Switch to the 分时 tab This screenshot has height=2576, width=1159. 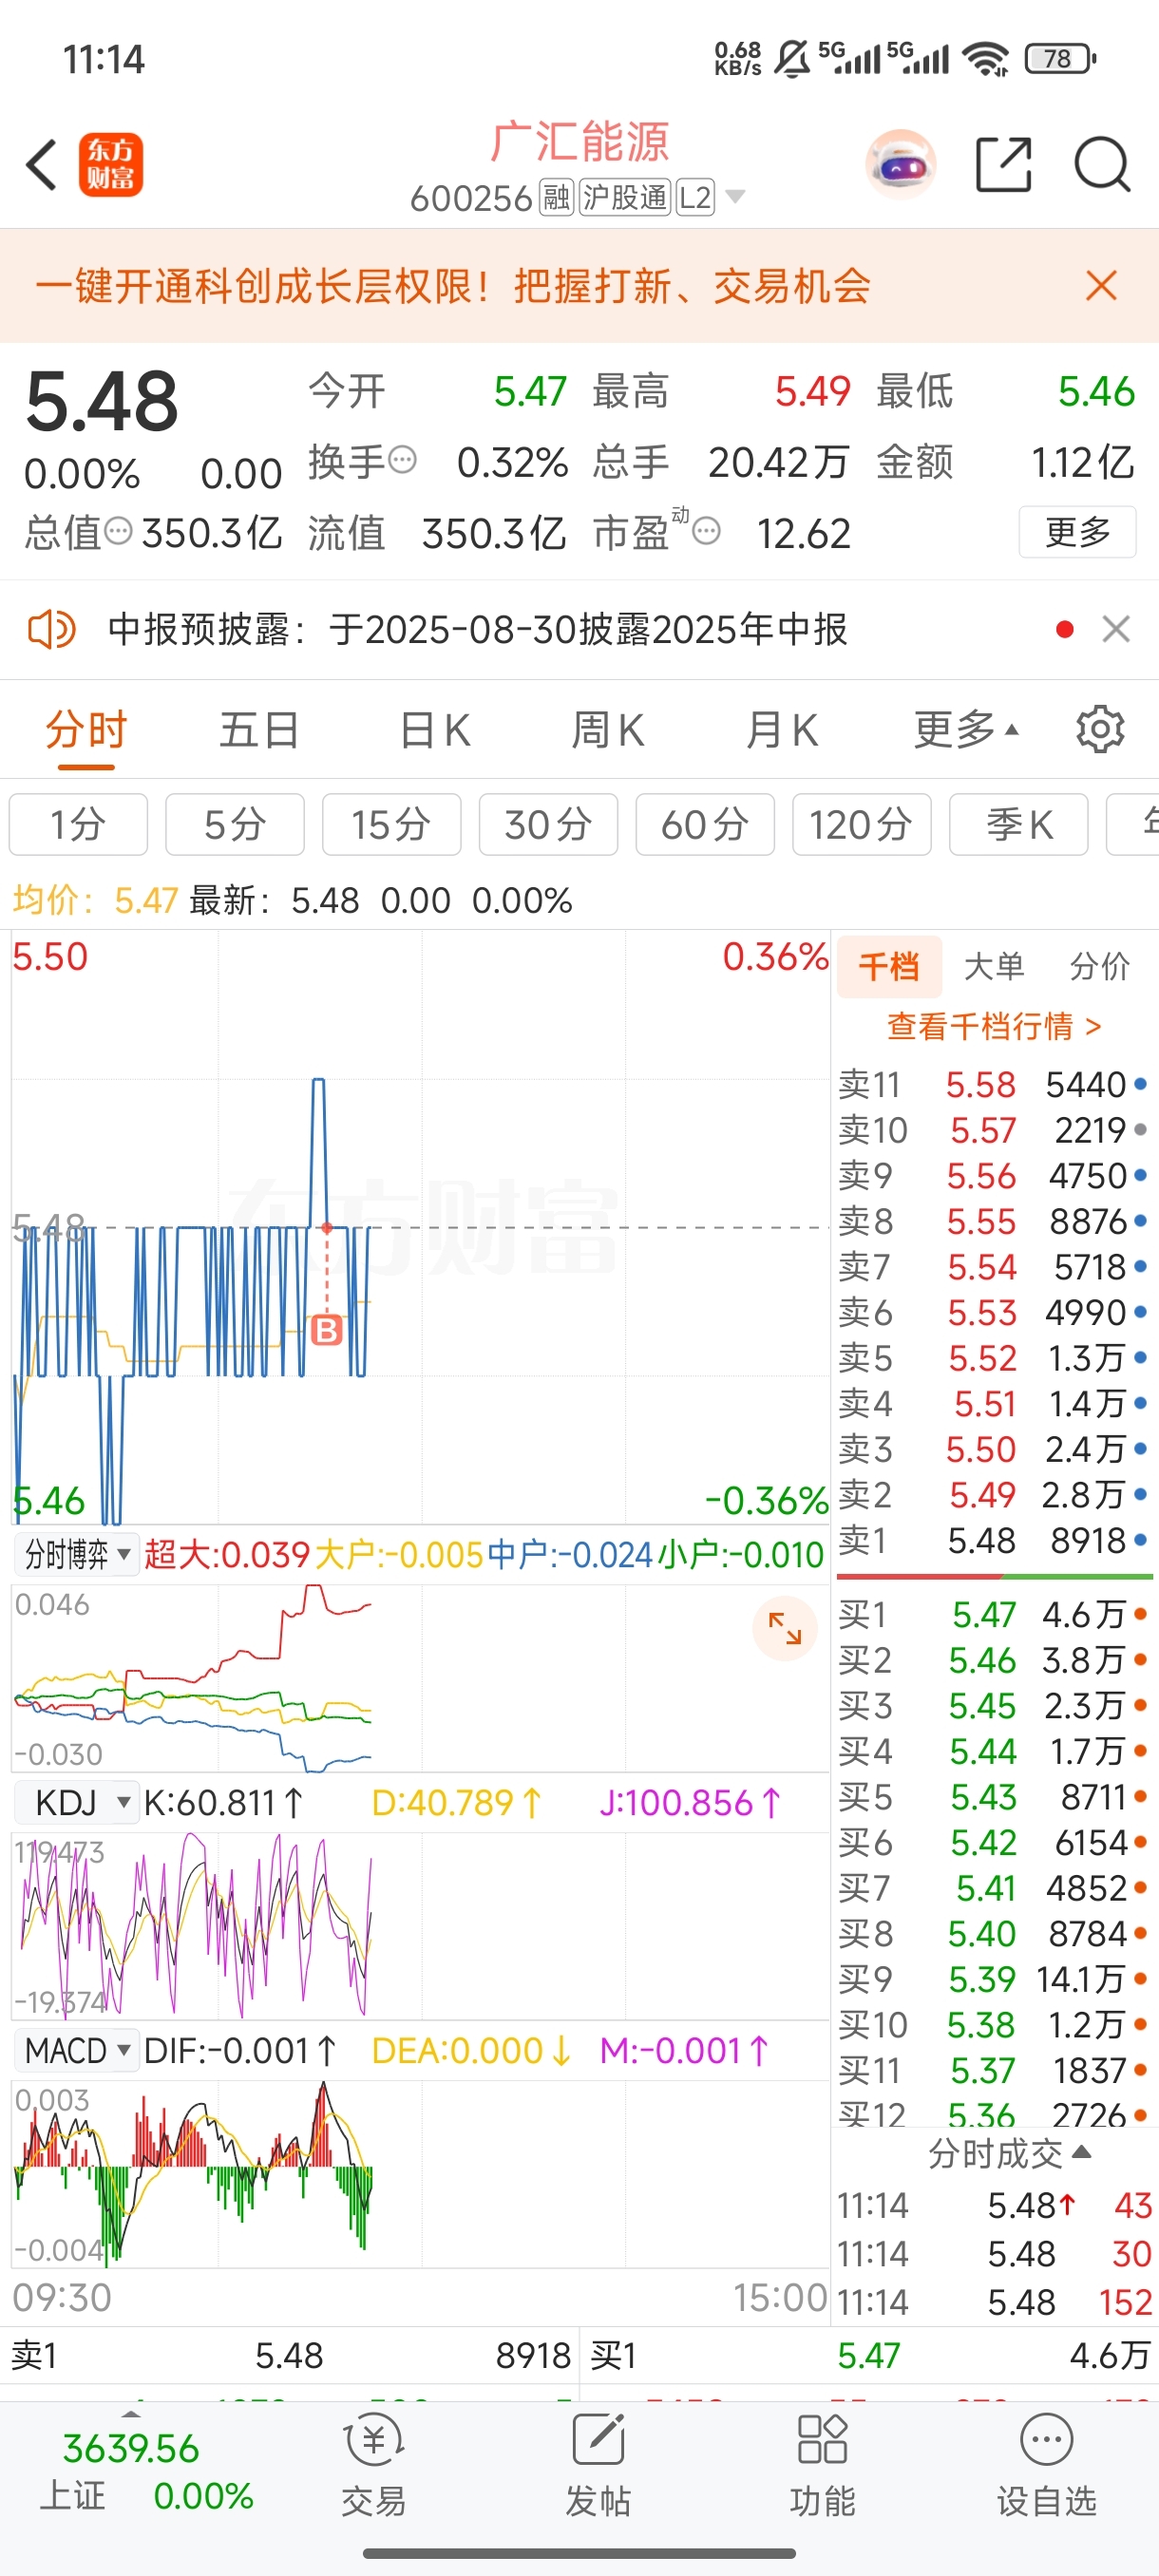(86, 730)
